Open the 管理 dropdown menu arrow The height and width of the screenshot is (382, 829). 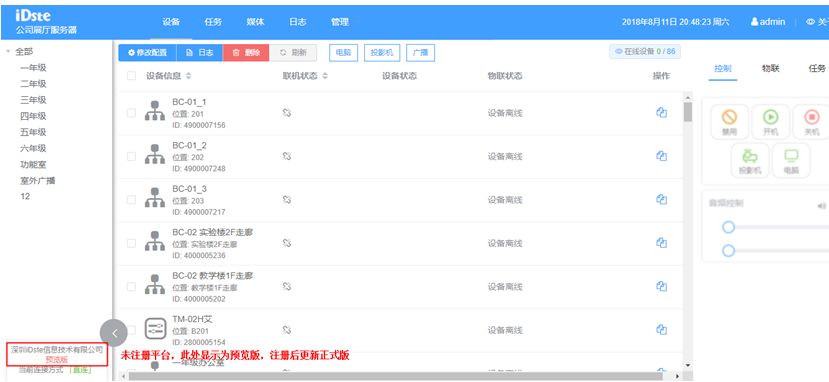point(357,22)
